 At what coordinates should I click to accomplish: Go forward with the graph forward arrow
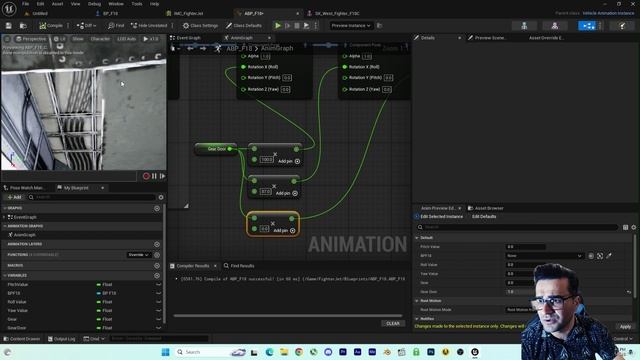(203, 48)
